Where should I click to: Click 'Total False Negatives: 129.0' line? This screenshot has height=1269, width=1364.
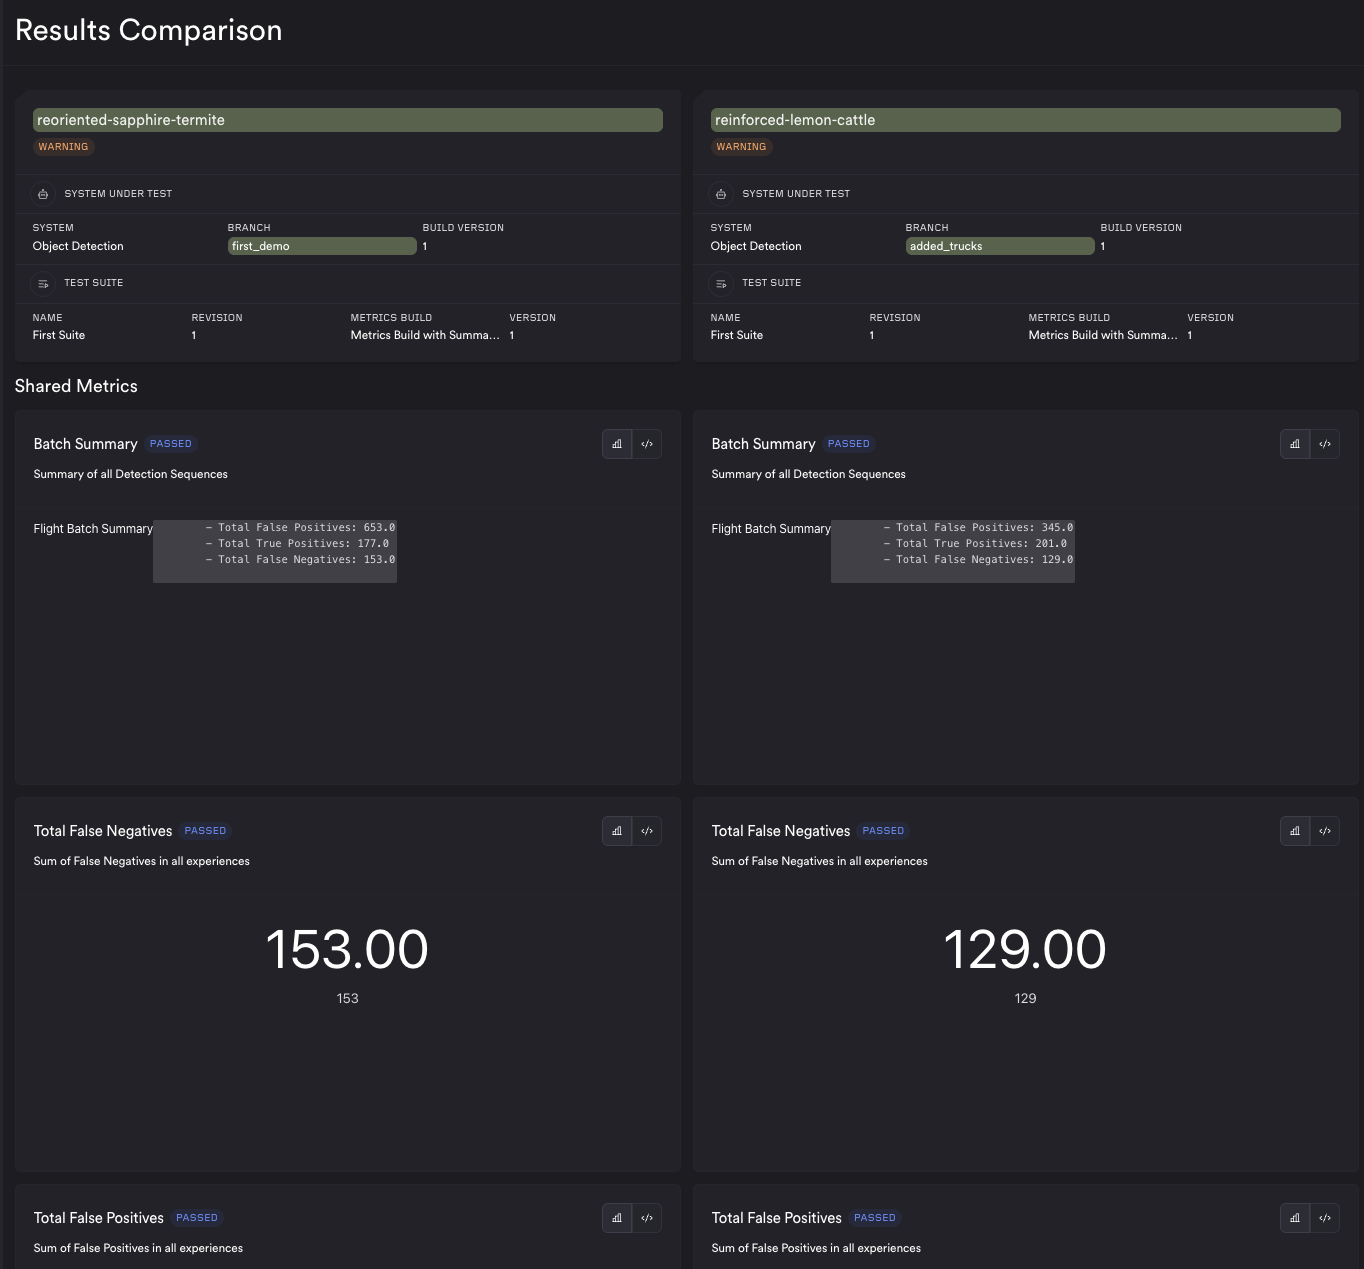coord(978,559)
